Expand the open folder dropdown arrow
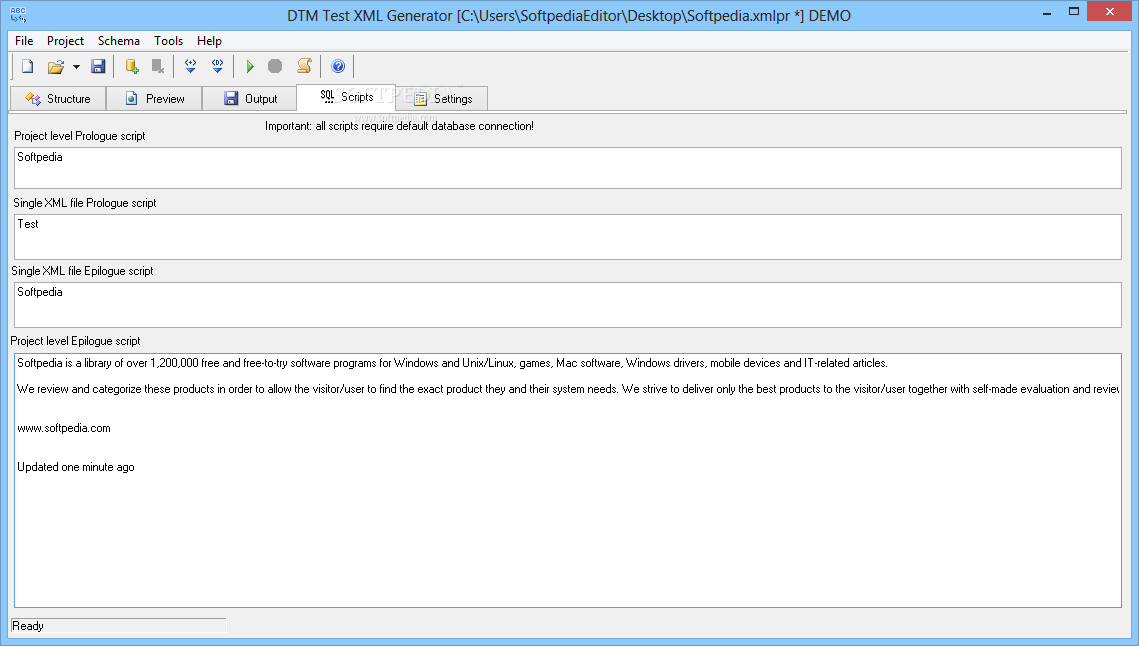The height and width of the screenshot is (646, 1139). click(76, 67)
